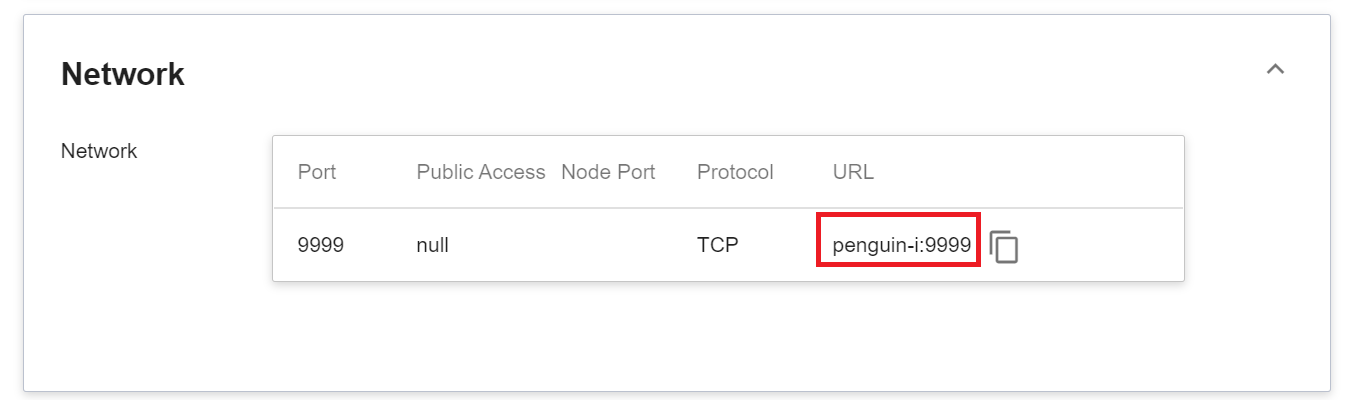Click blank header area right of URL

1030,172
